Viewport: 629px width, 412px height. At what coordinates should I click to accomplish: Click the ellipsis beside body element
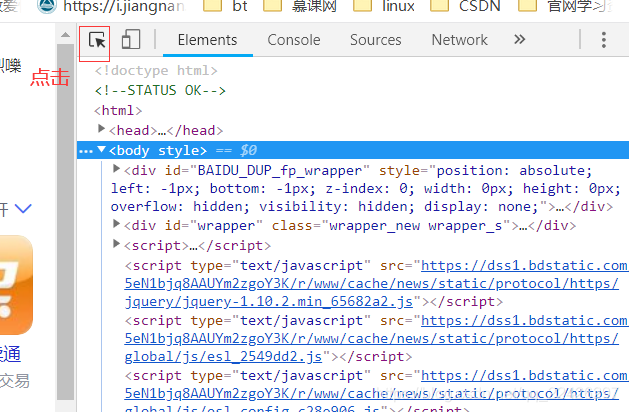click(x=85, y=152)
